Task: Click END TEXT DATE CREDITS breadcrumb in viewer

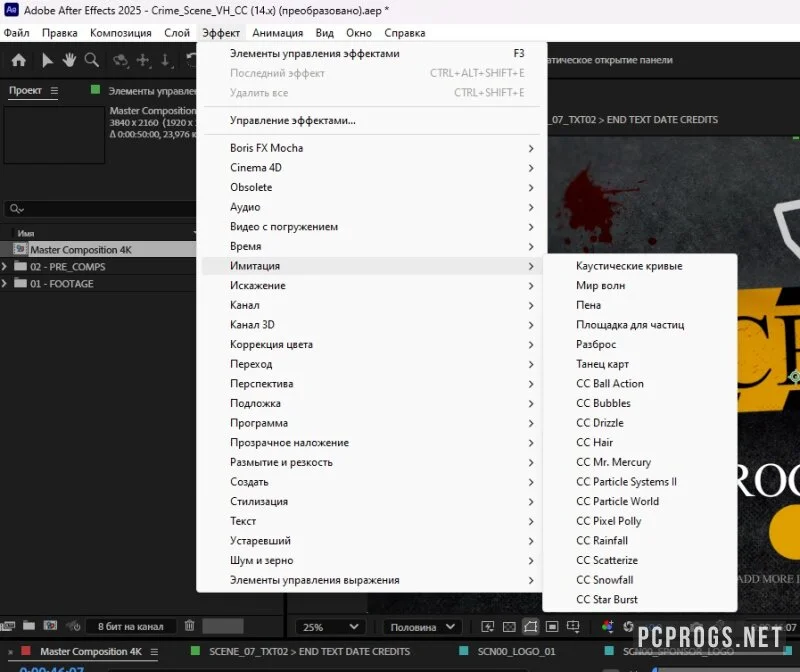Action: point(662,120)
